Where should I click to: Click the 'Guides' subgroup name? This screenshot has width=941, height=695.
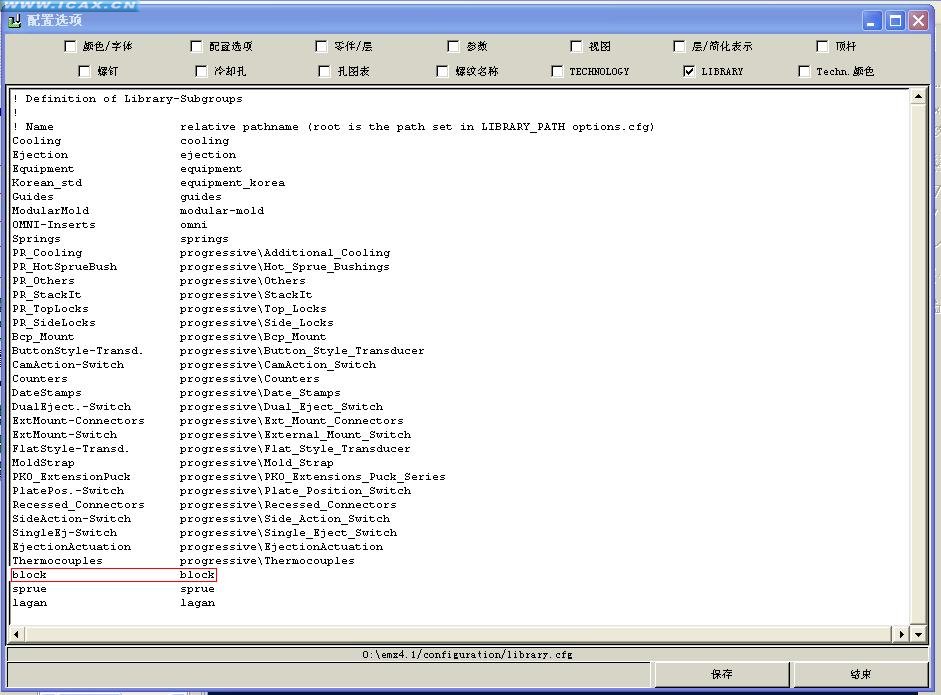point(33,197)
